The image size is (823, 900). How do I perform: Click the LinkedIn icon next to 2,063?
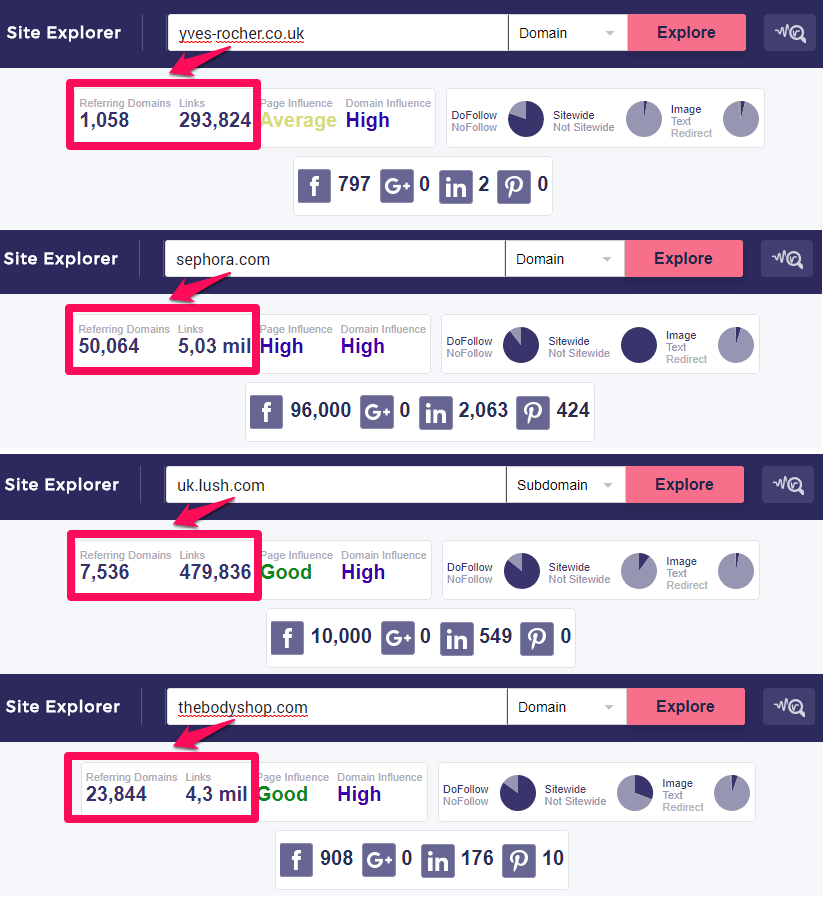click(436, 412)
